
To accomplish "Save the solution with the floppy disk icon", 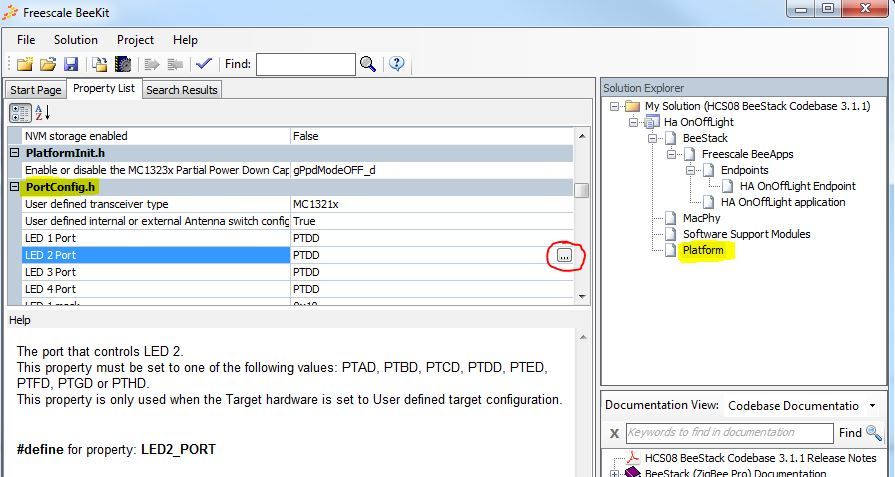I will [x=71, y=64].
